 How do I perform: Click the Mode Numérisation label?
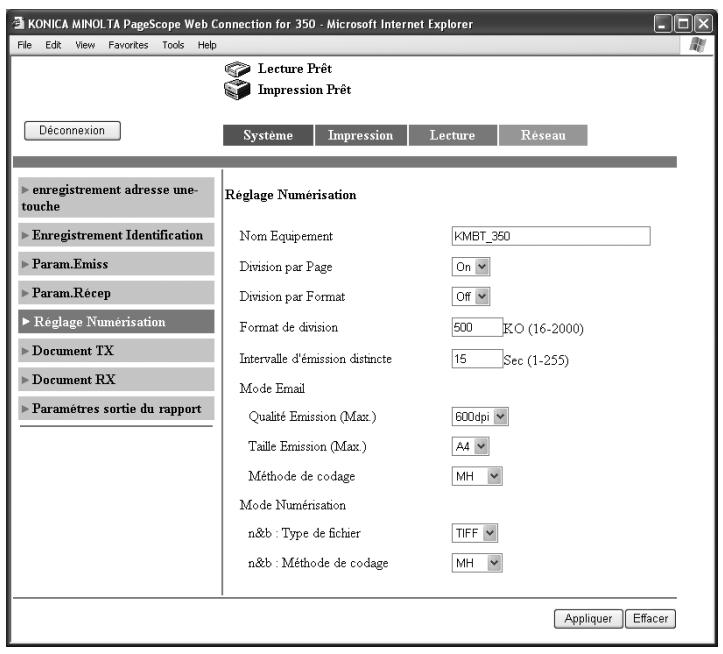(x=292, y=505)
